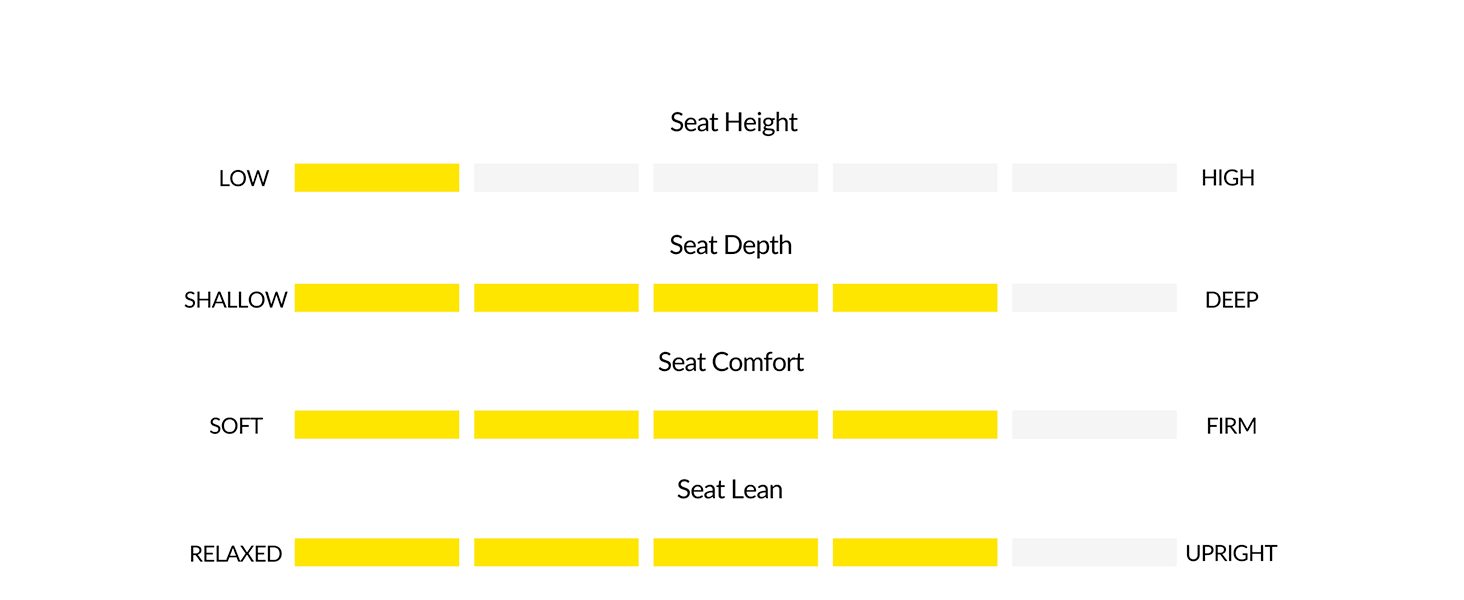Click the SHALLOW label
The width and height of the screenshot is (1464, 600).
236,300
